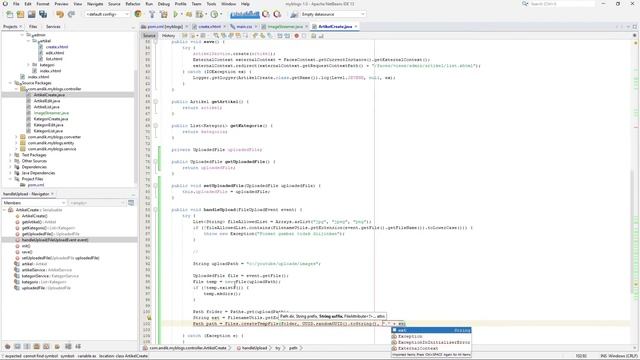Open the Navigate menu
Viewport: 640px width, 360px height.
click(95, 4)
